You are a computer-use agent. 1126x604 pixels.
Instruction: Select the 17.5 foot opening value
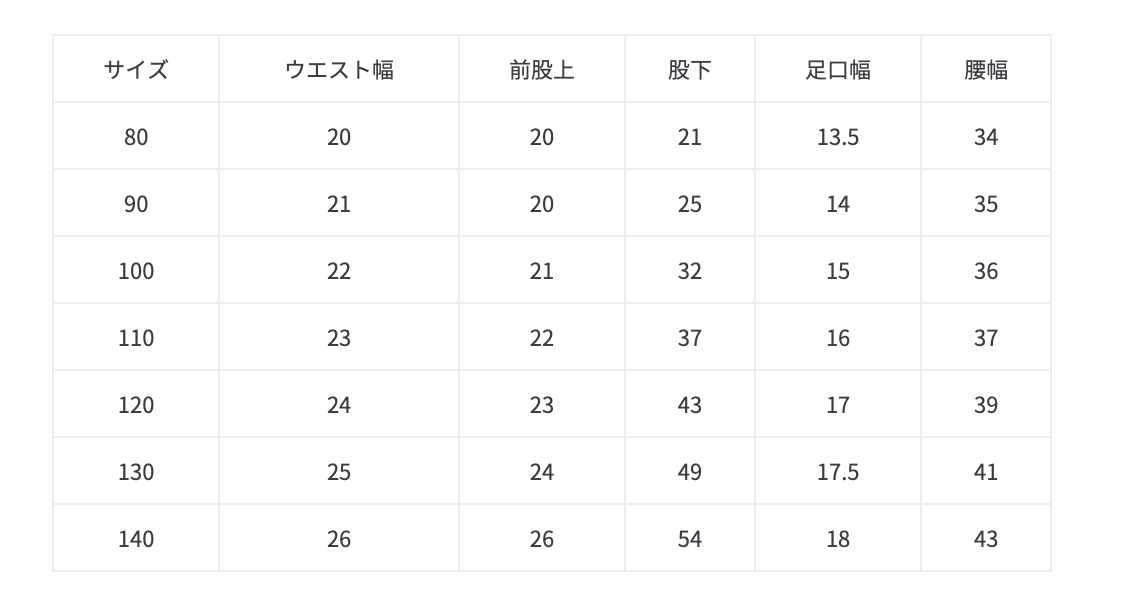[837, 471]
